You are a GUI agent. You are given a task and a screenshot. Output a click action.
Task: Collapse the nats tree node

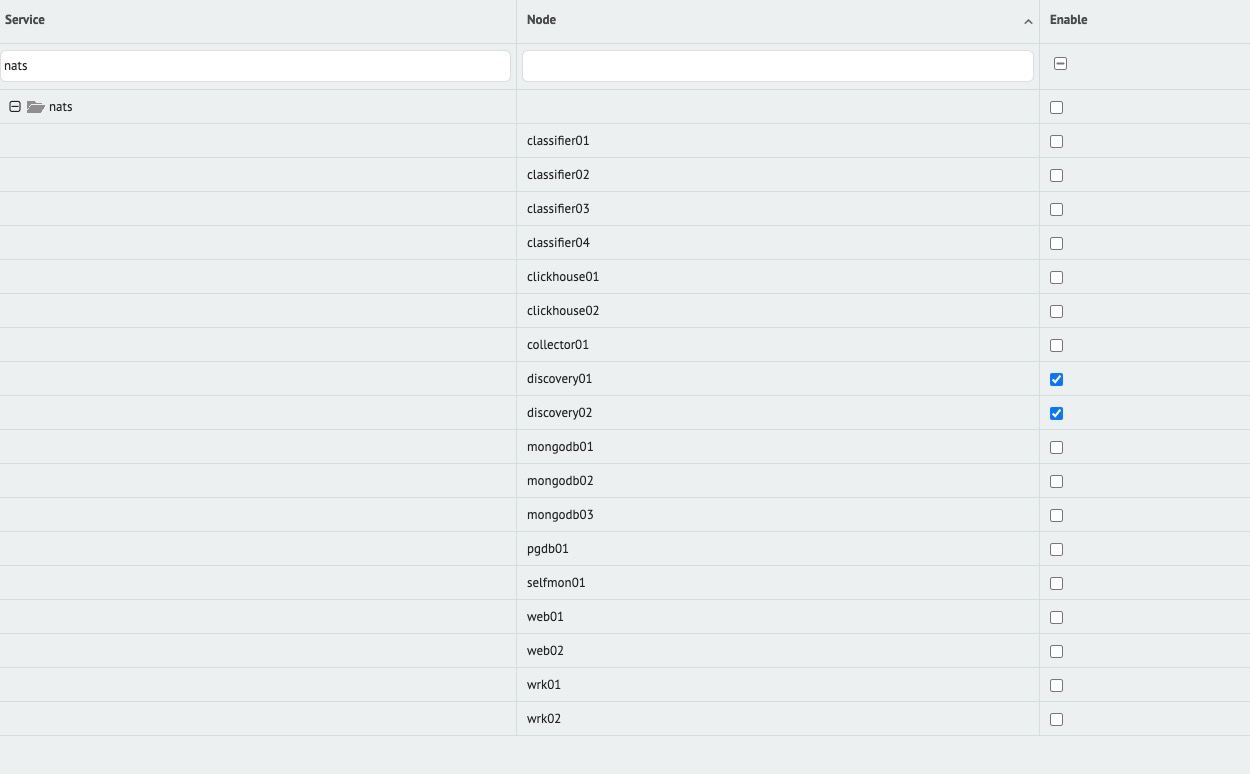tap(15, 107)
